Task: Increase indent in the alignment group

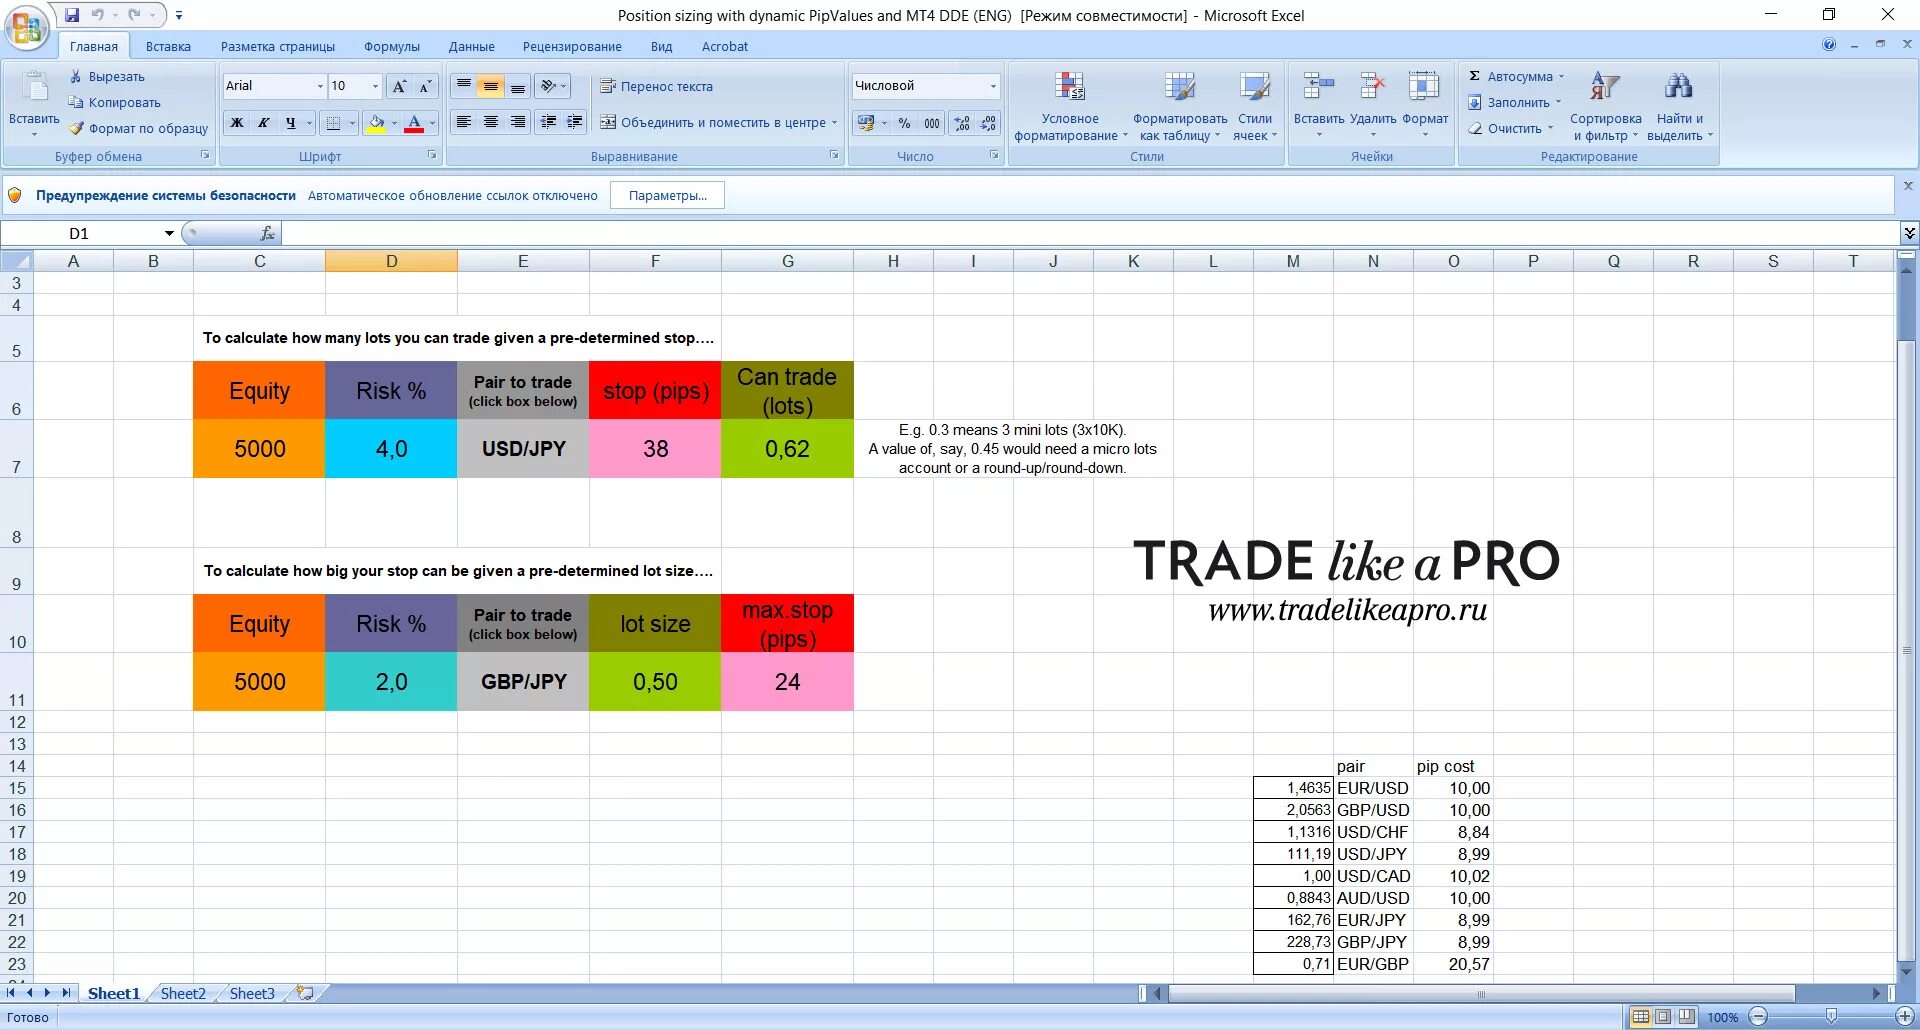Action: pyautogui.click(x=575, y=122)
